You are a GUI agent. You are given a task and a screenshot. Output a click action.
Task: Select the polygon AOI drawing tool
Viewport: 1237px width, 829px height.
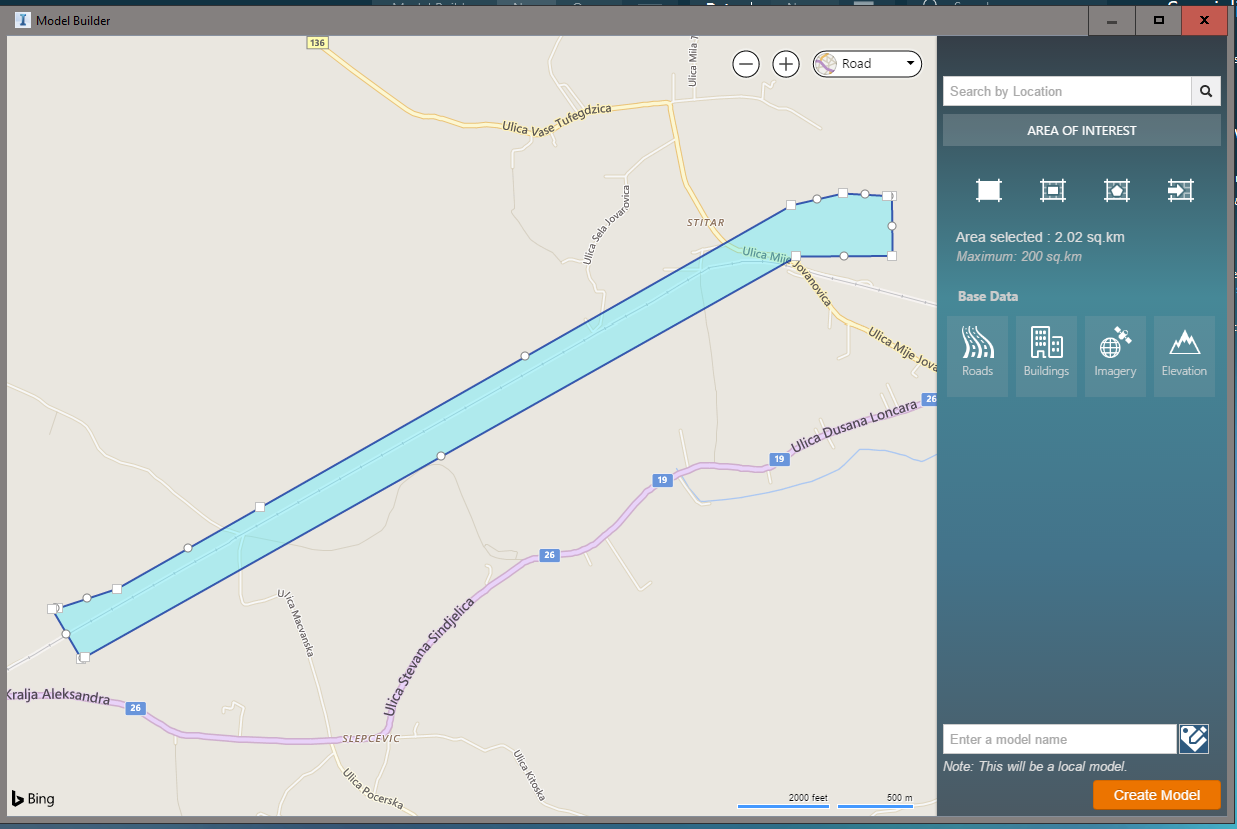[1116, 190]
